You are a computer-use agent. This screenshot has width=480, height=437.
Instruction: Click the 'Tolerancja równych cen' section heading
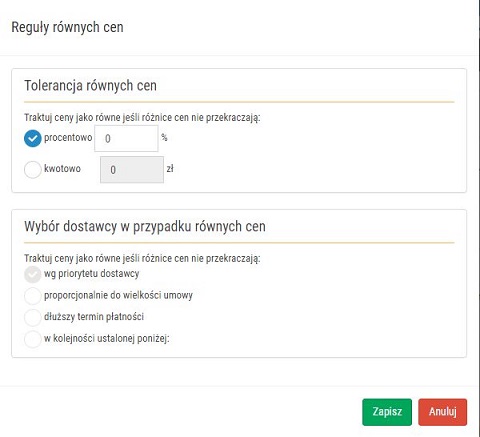90,86
